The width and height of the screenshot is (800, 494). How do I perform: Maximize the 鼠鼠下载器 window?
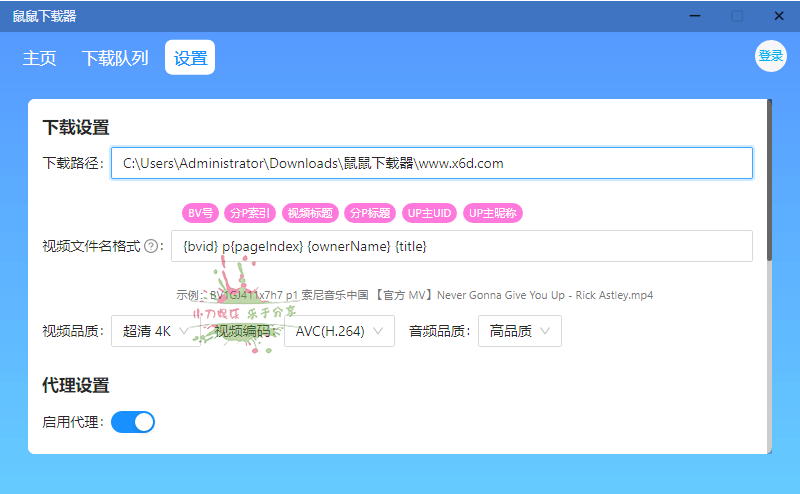(737, 16)
